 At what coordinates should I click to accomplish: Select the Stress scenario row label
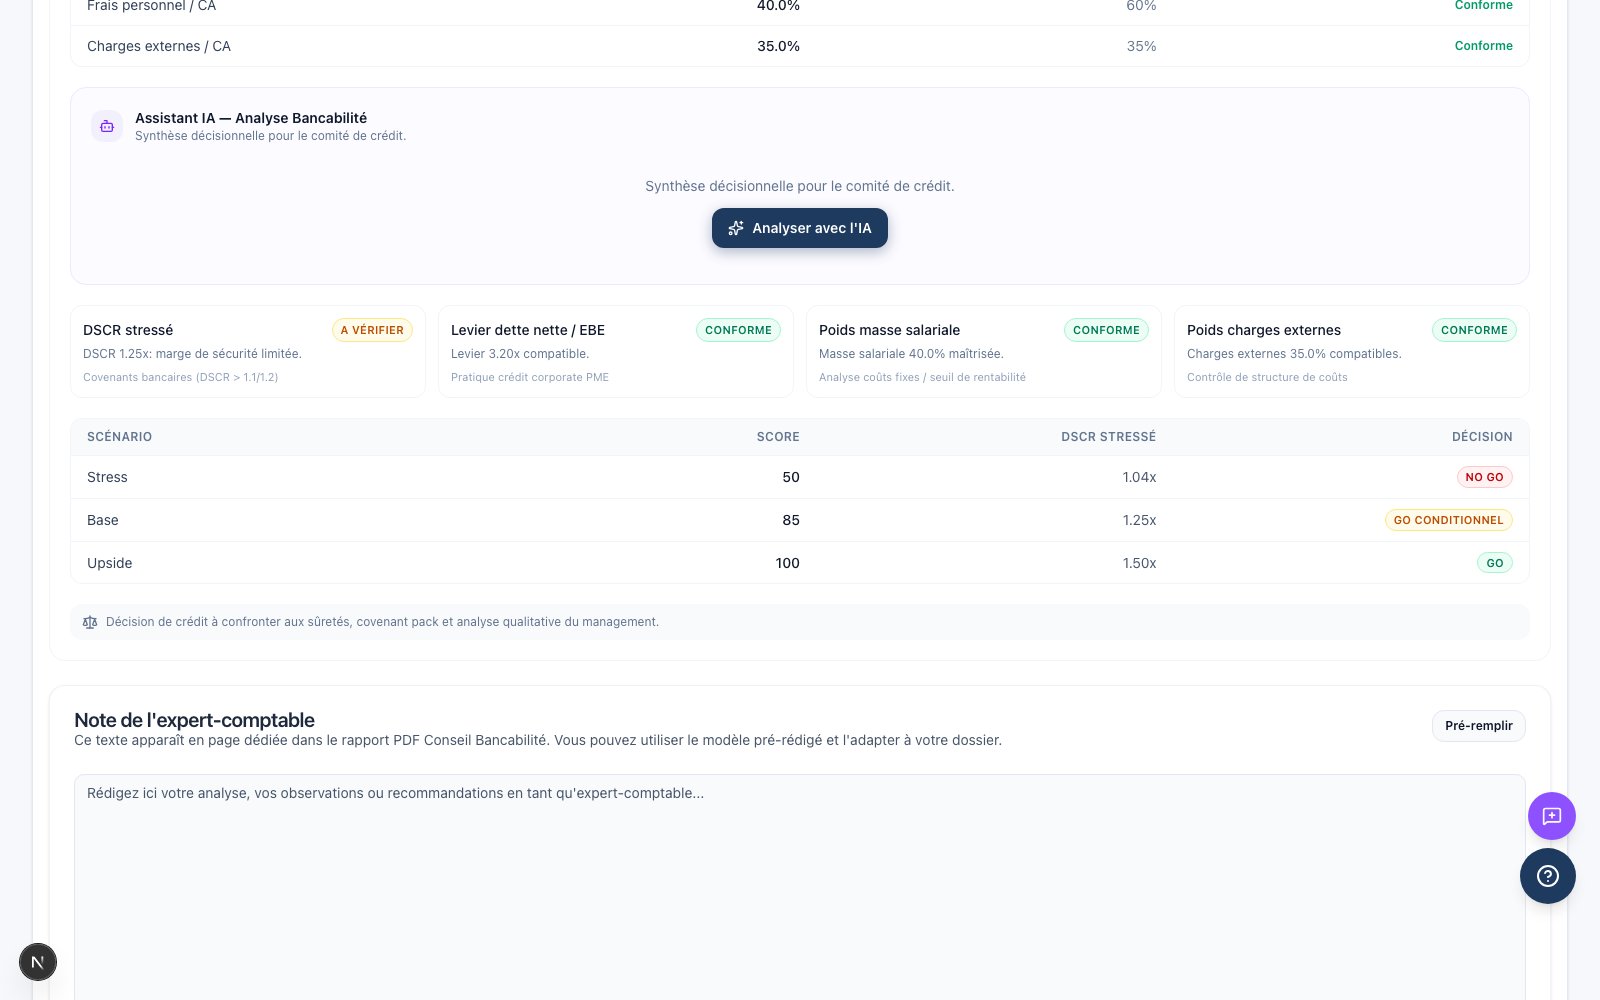pos(107,477)
